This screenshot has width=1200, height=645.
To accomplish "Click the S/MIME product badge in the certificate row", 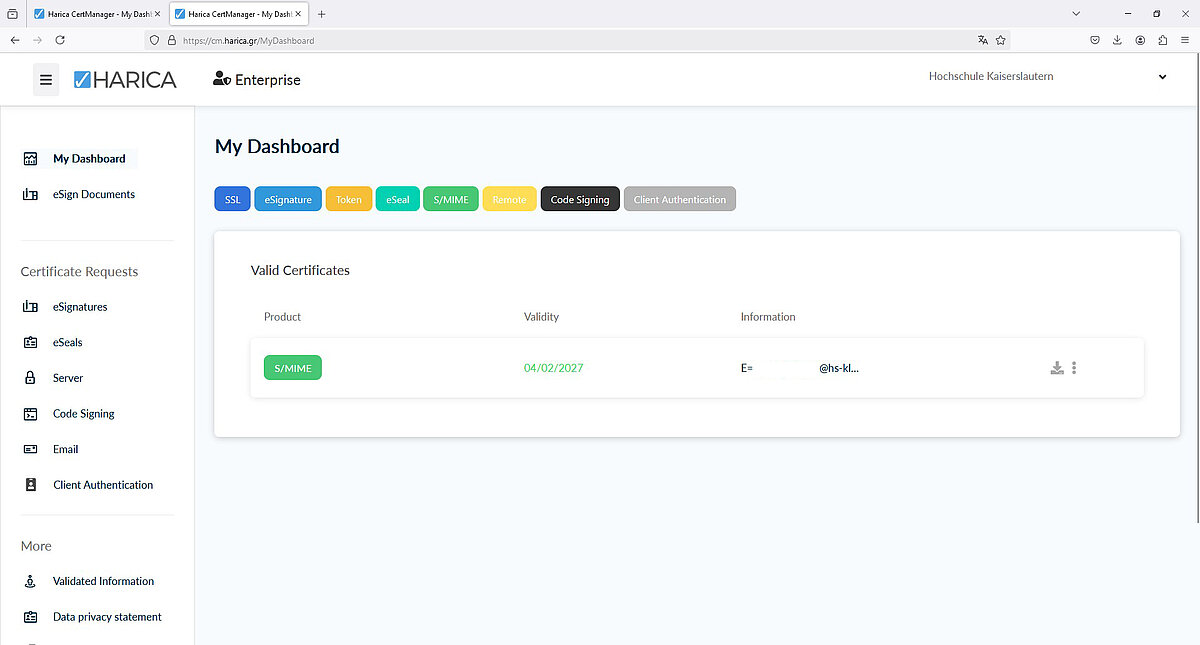I will click(293, 368).
